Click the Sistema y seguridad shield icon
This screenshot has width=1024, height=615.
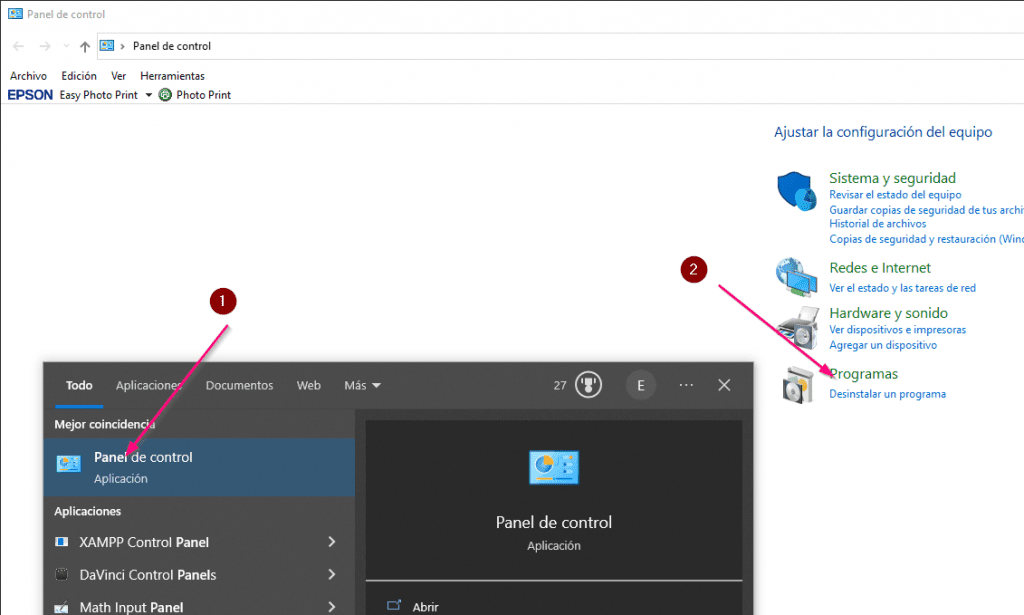click(x=797, y=191)
